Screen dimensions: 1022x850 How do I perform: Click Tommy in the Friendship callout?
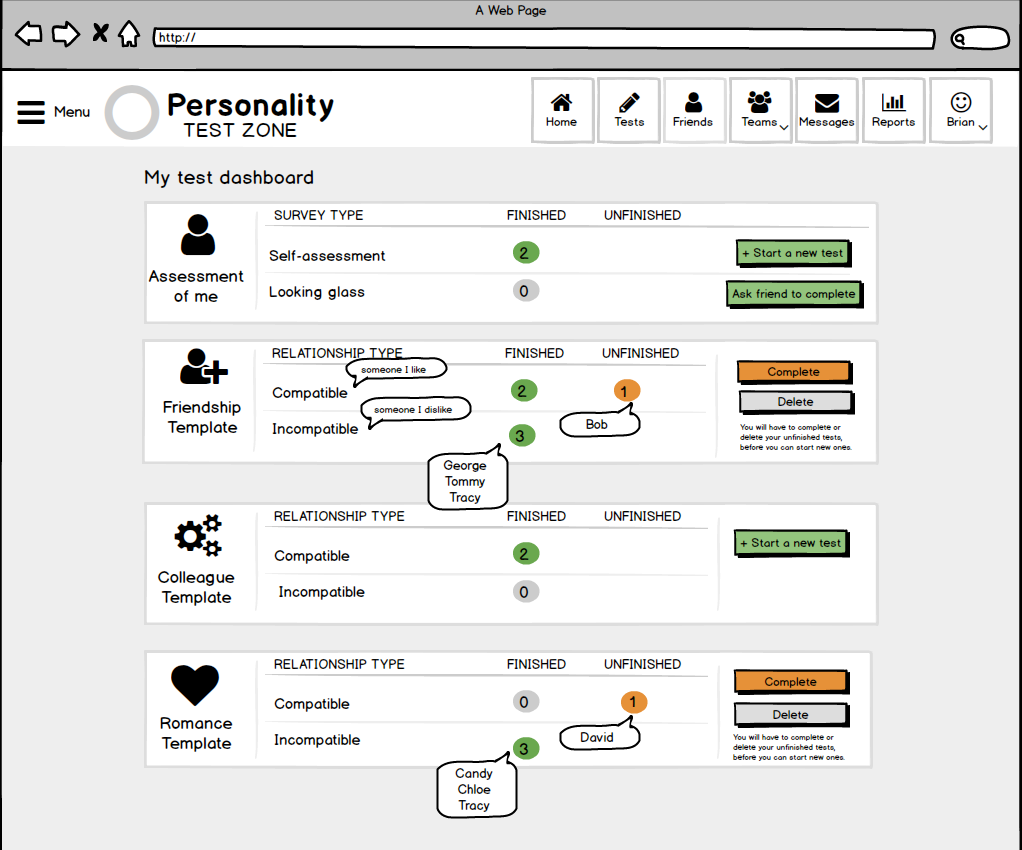465,482
